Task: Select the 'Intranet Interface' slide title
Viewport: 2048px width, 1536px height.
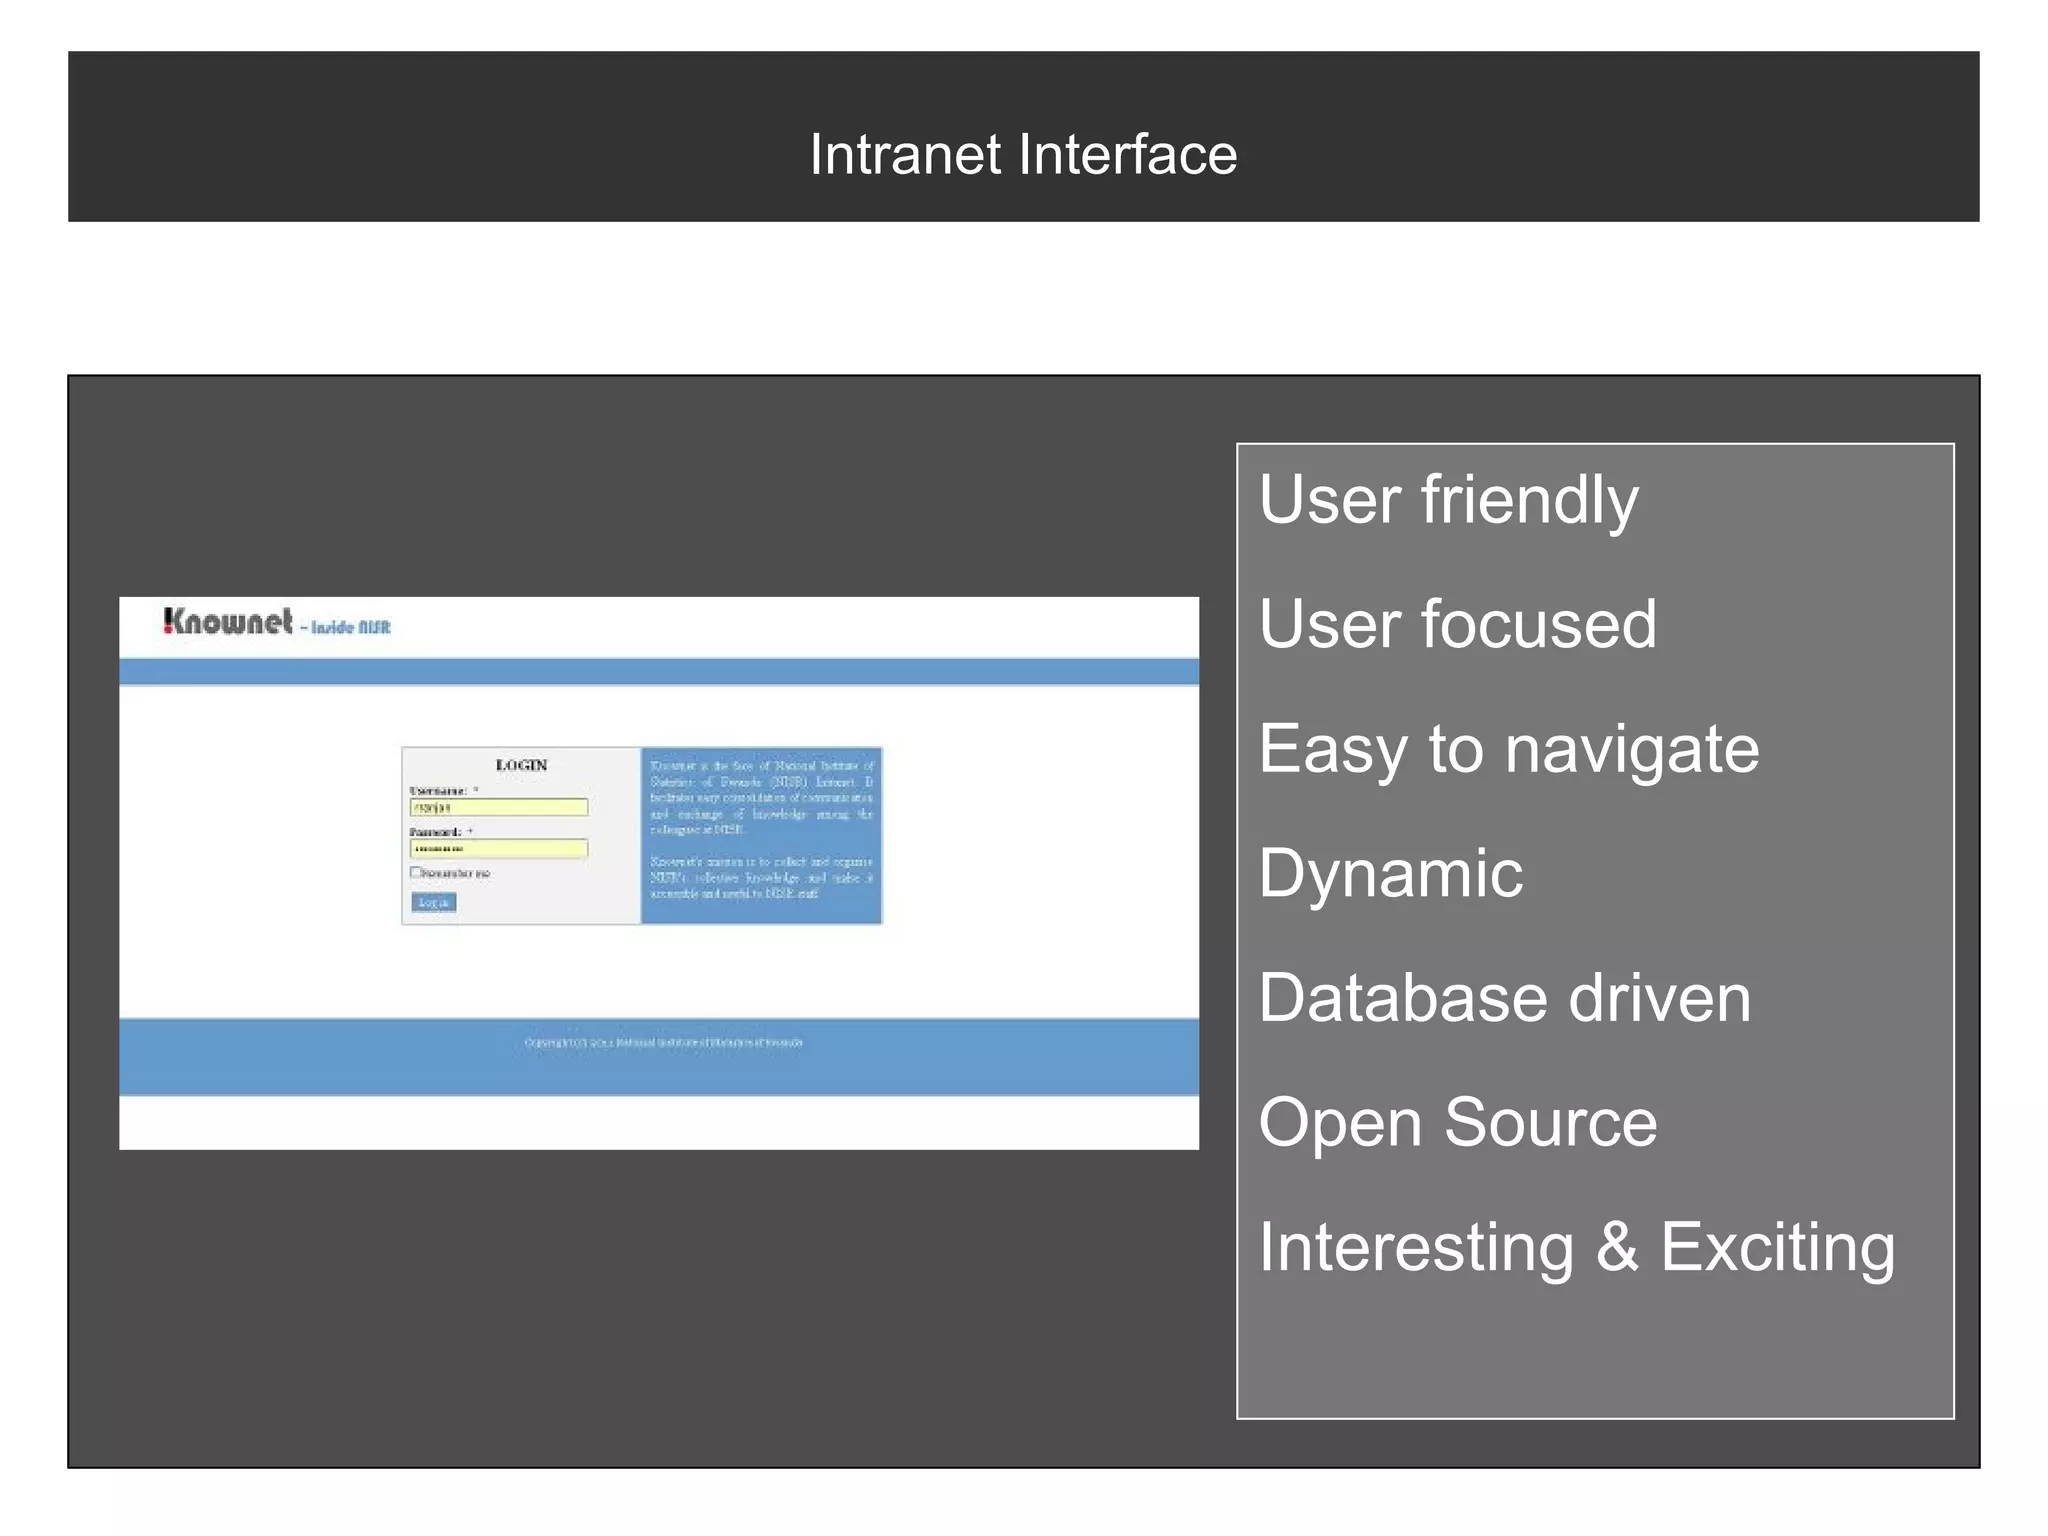Action: pyautogui.click(x=1023, y=155)
